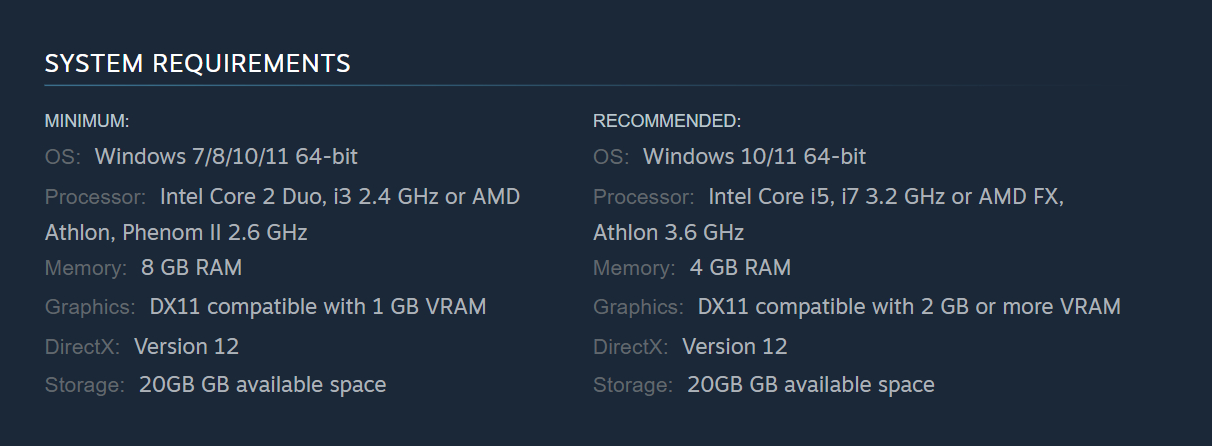Click Version 12 under Recommended DirectX
The image size is (1212, 446).
pyautogui.click(x=735, y=347)
